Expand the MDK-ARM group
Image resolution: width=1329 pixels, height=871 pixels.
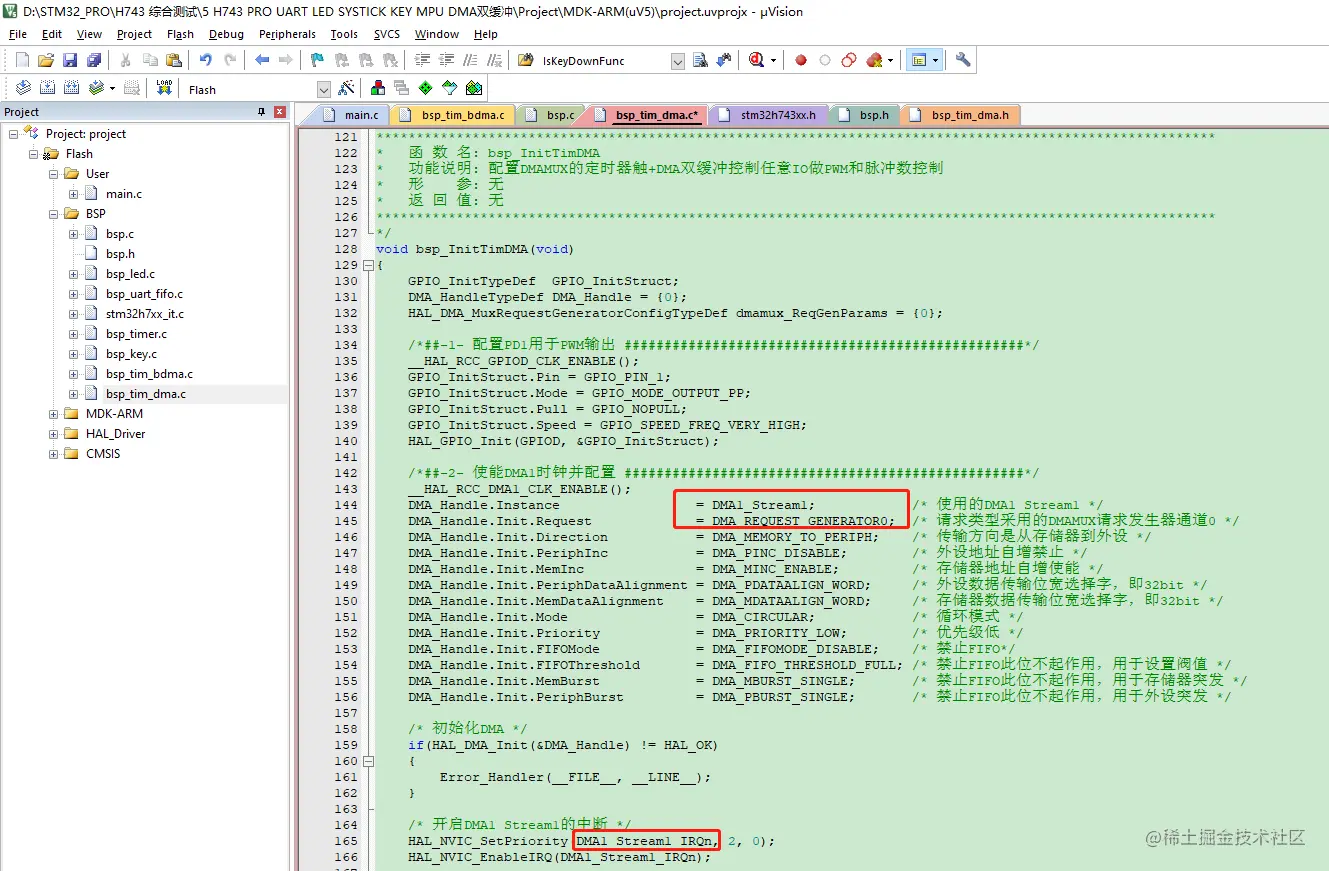54,414
